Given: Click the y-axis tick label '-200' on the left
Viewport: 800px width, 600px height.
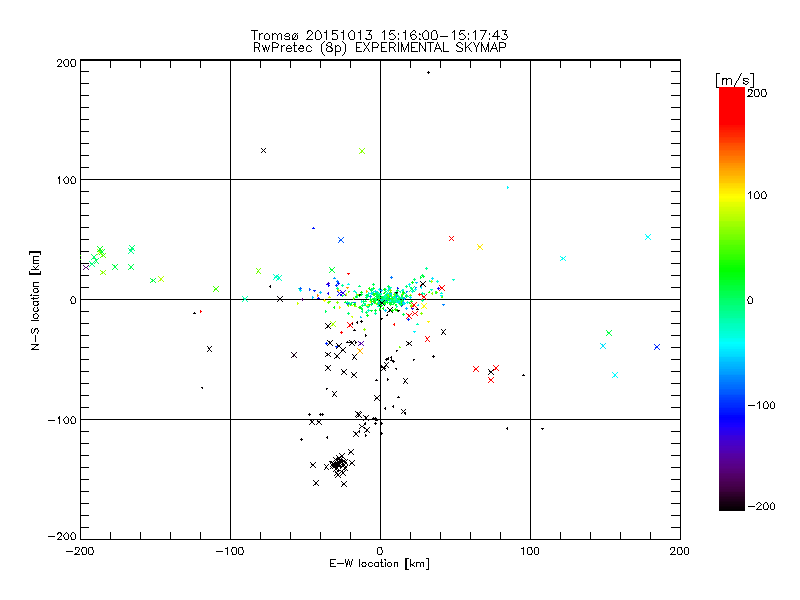Looking at the screenshot, I should 62,536.
